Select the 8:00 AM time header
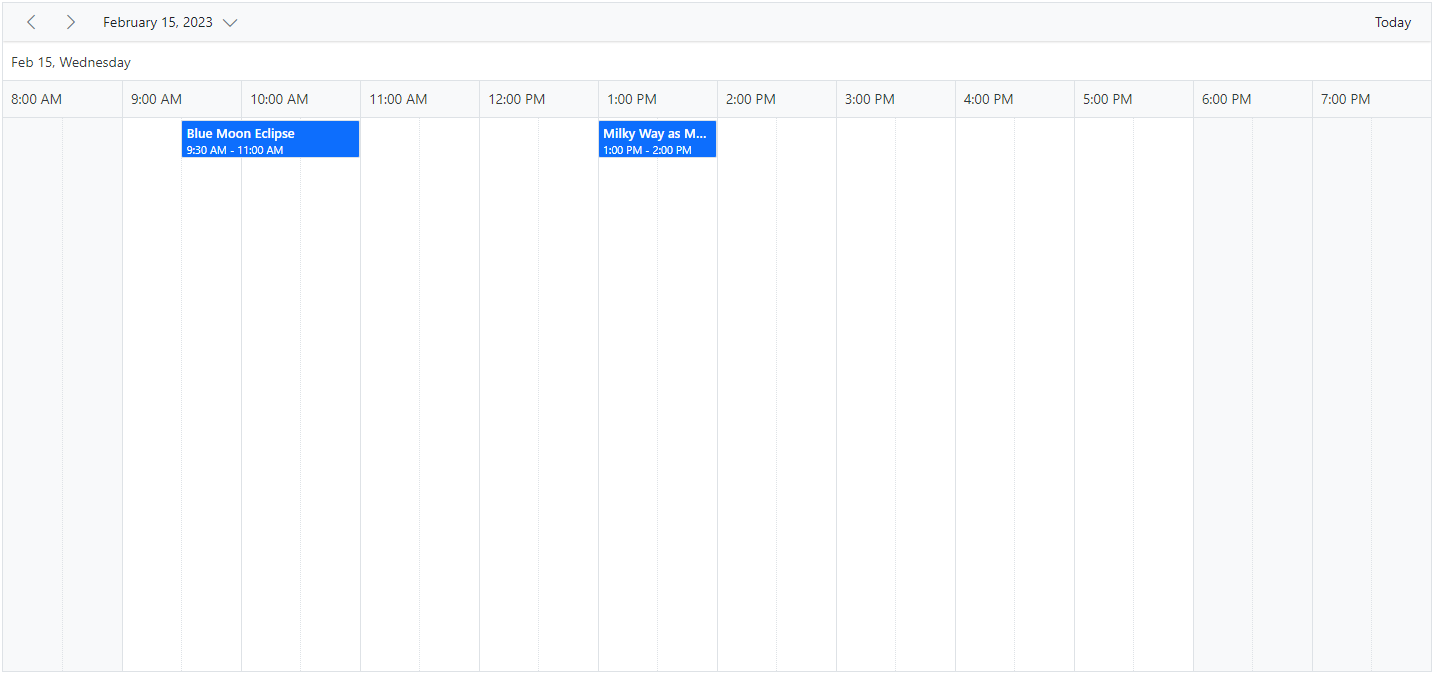The width and height of the screenshot is (1435, 674). click(x=63, y=99)
